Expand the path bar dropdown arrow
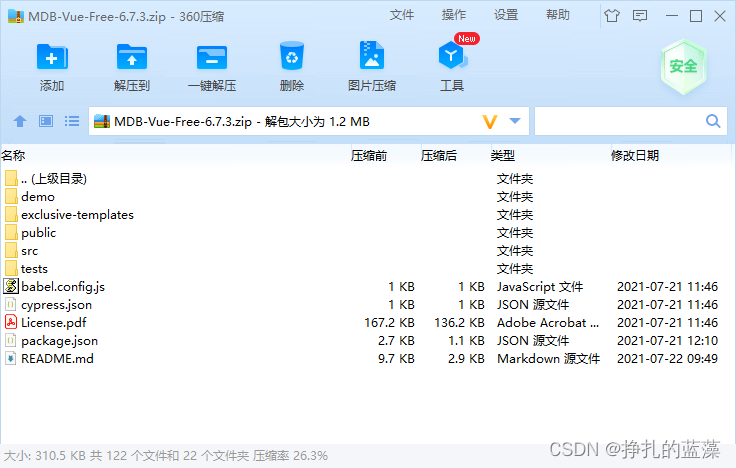Viewport: 736px width, 468px height. tap(515, 121)
